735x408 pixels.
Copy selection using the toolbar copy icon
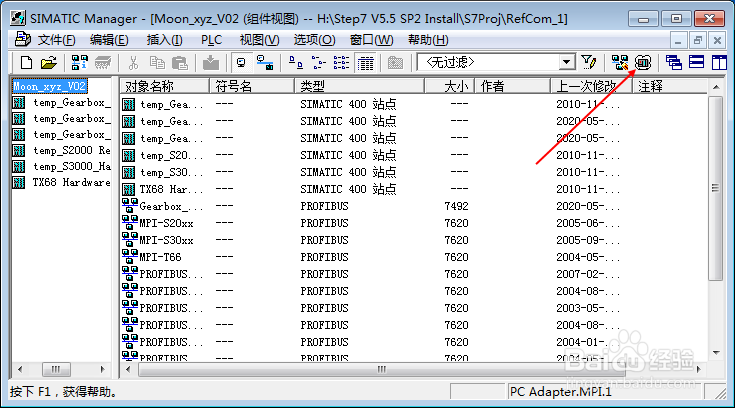point(157,62)
